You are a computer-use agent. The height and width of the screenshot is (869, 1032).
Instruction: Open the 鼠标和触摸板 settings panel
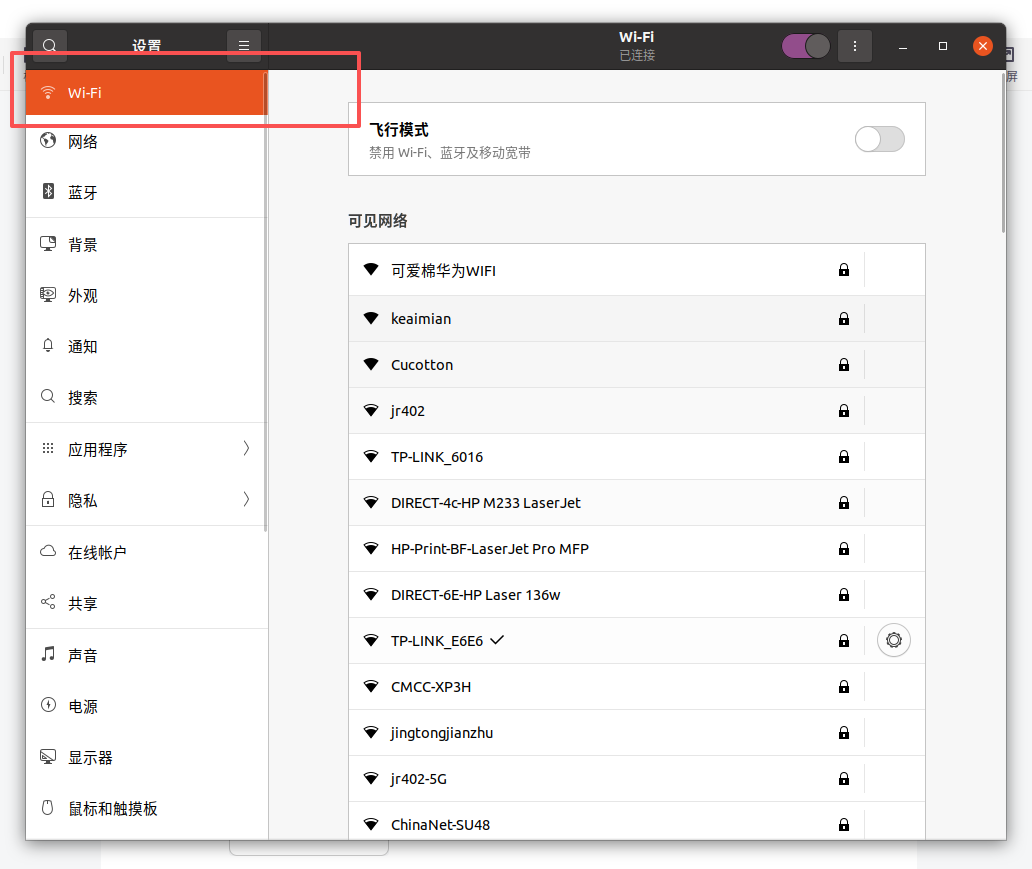coord(146,808)
